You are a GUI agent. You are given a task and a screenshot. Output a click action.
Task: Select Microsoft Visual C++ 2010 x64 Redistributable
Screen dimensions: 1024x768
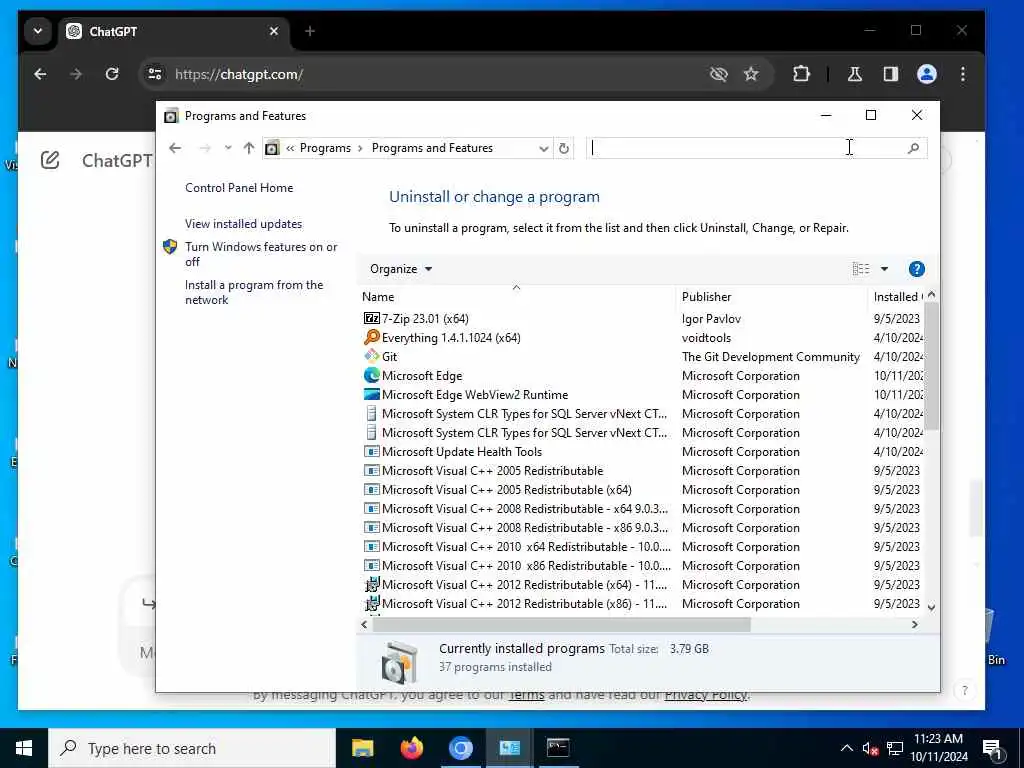pyautogui.click(x=526, y=547)
